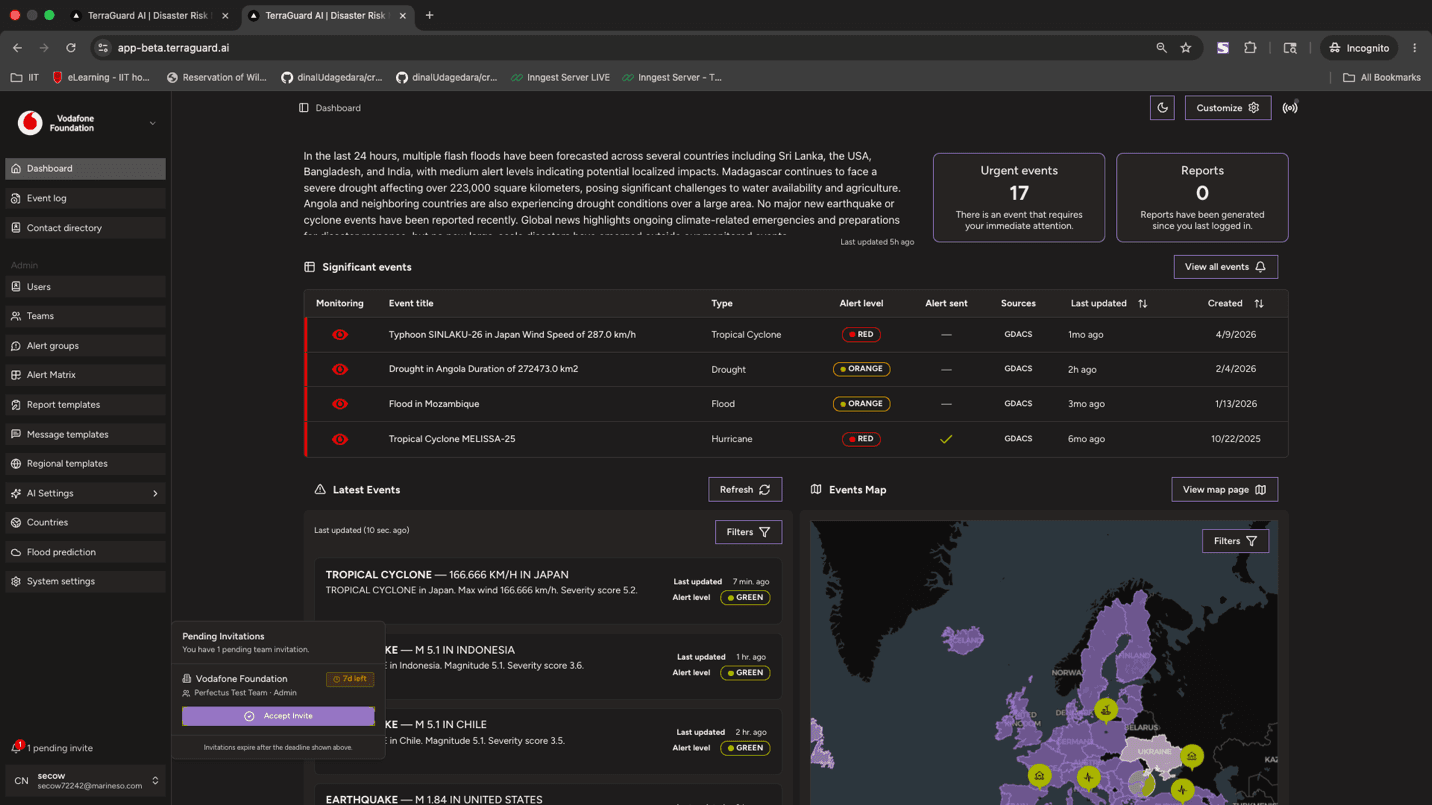Expand the Vodafone Foundation organization switcher
Image resolution: width=1432 pixels, height=805 pixels.
pos(153,123)
